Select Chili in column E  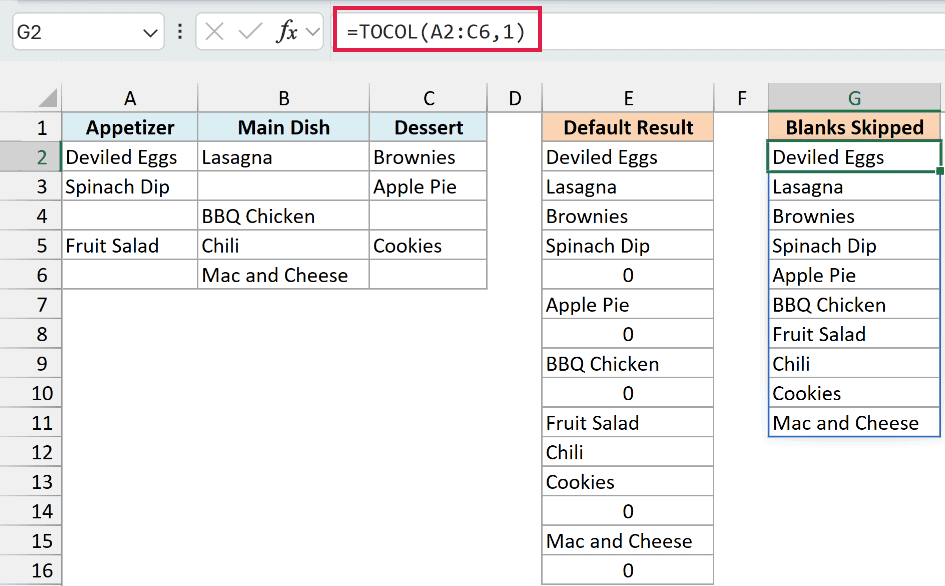[x=628, y=452]
